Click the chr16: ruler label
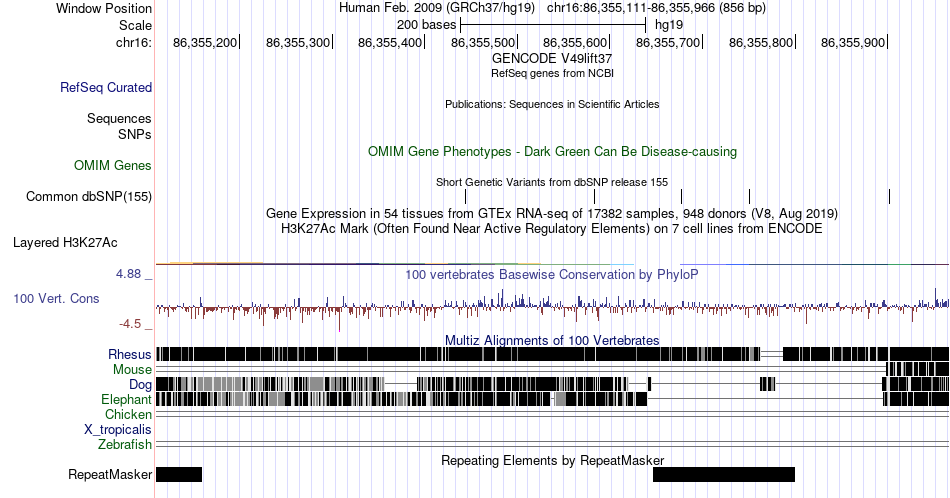 pyautogui.click(x=134, y=43)
